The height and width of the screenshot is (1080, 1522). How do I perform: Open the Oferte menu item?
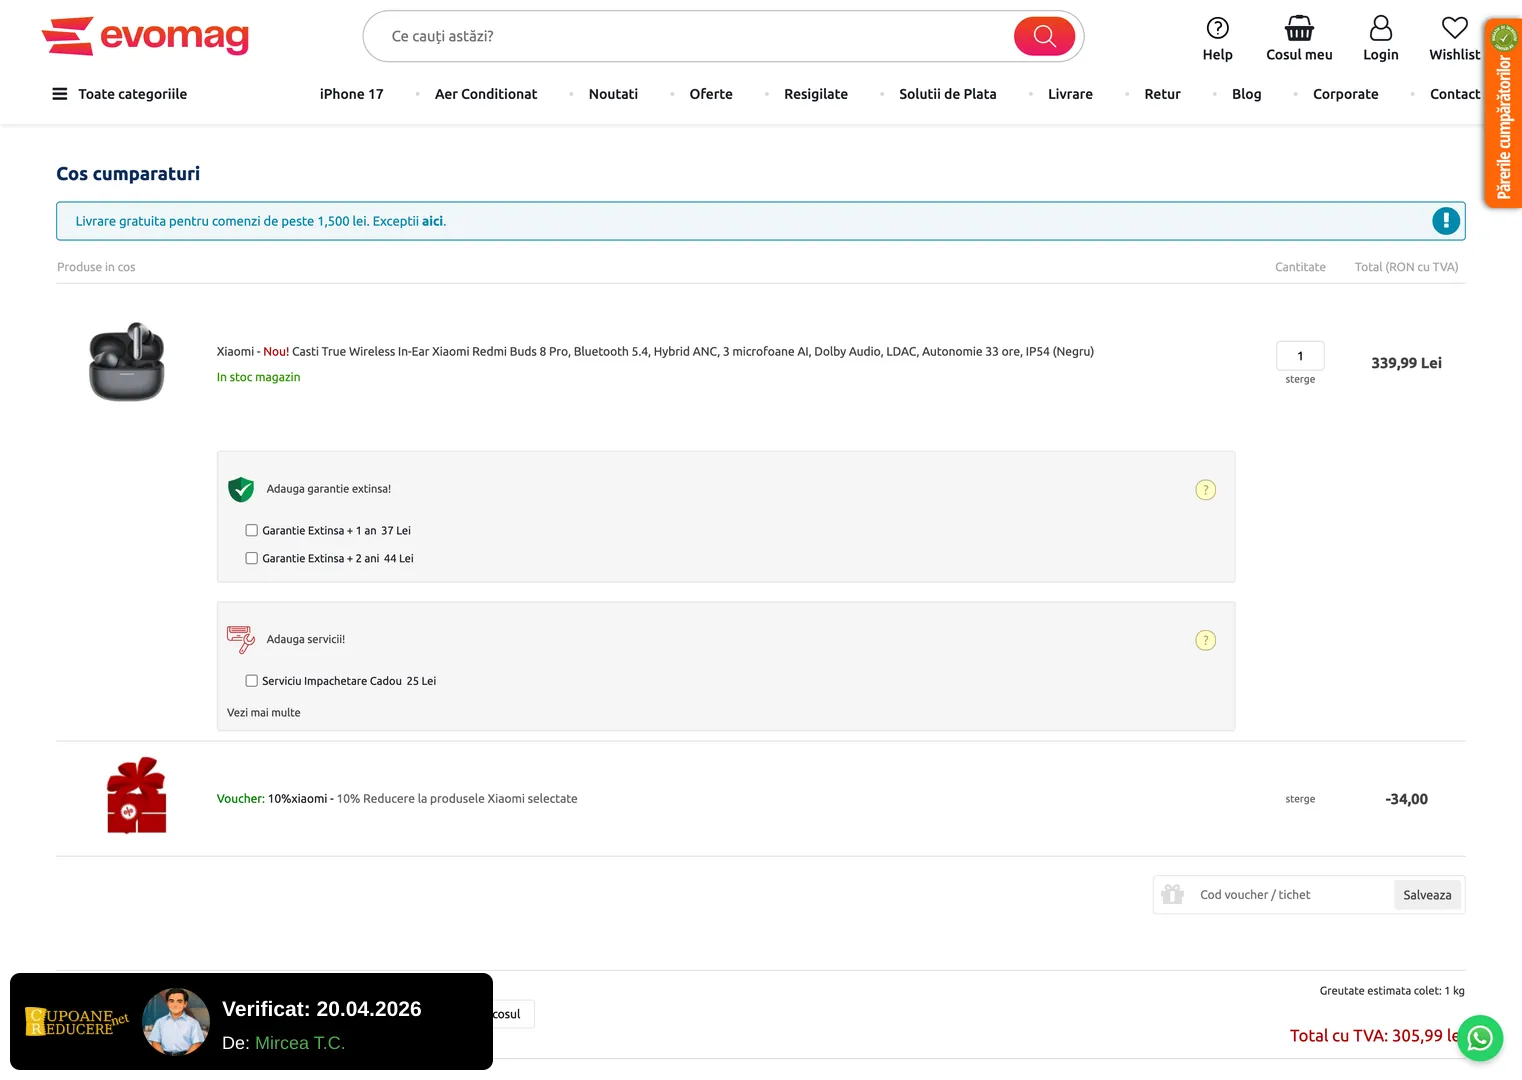pyautogui.click(x=710, y=94)
